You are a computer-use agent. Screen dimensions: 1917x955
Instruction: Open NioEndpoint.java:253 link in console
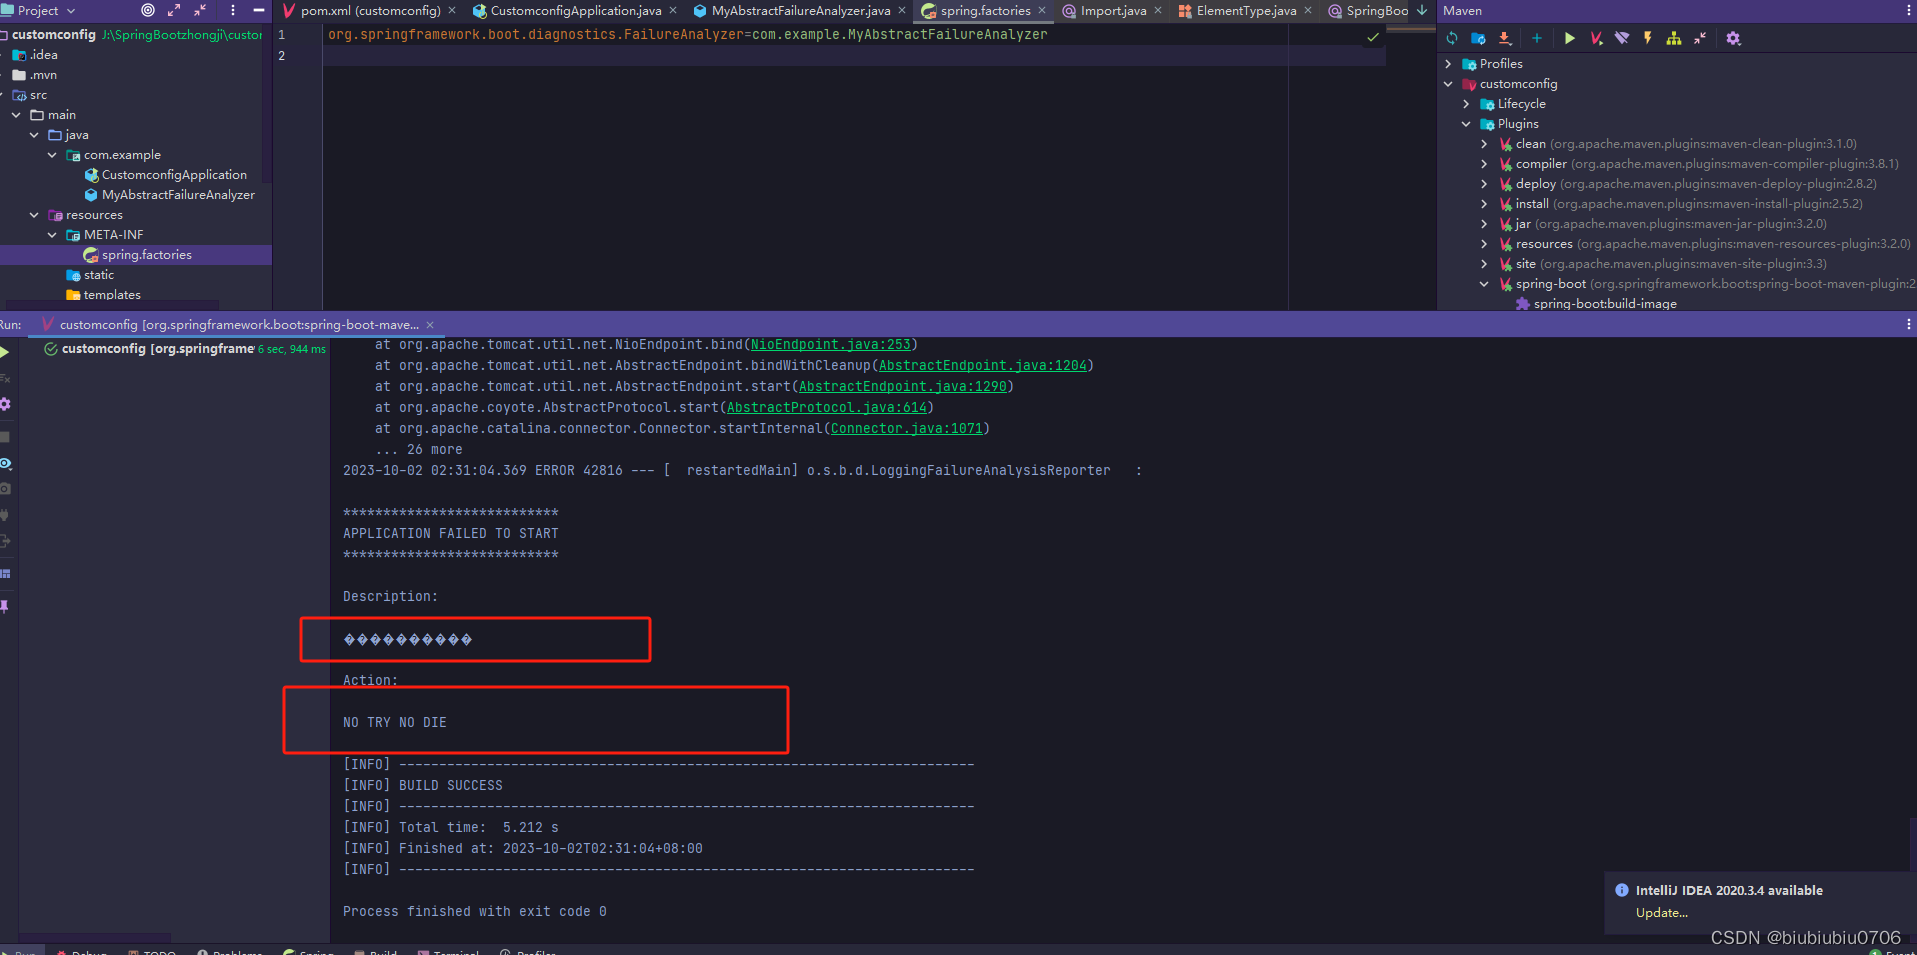click(830, 344)
